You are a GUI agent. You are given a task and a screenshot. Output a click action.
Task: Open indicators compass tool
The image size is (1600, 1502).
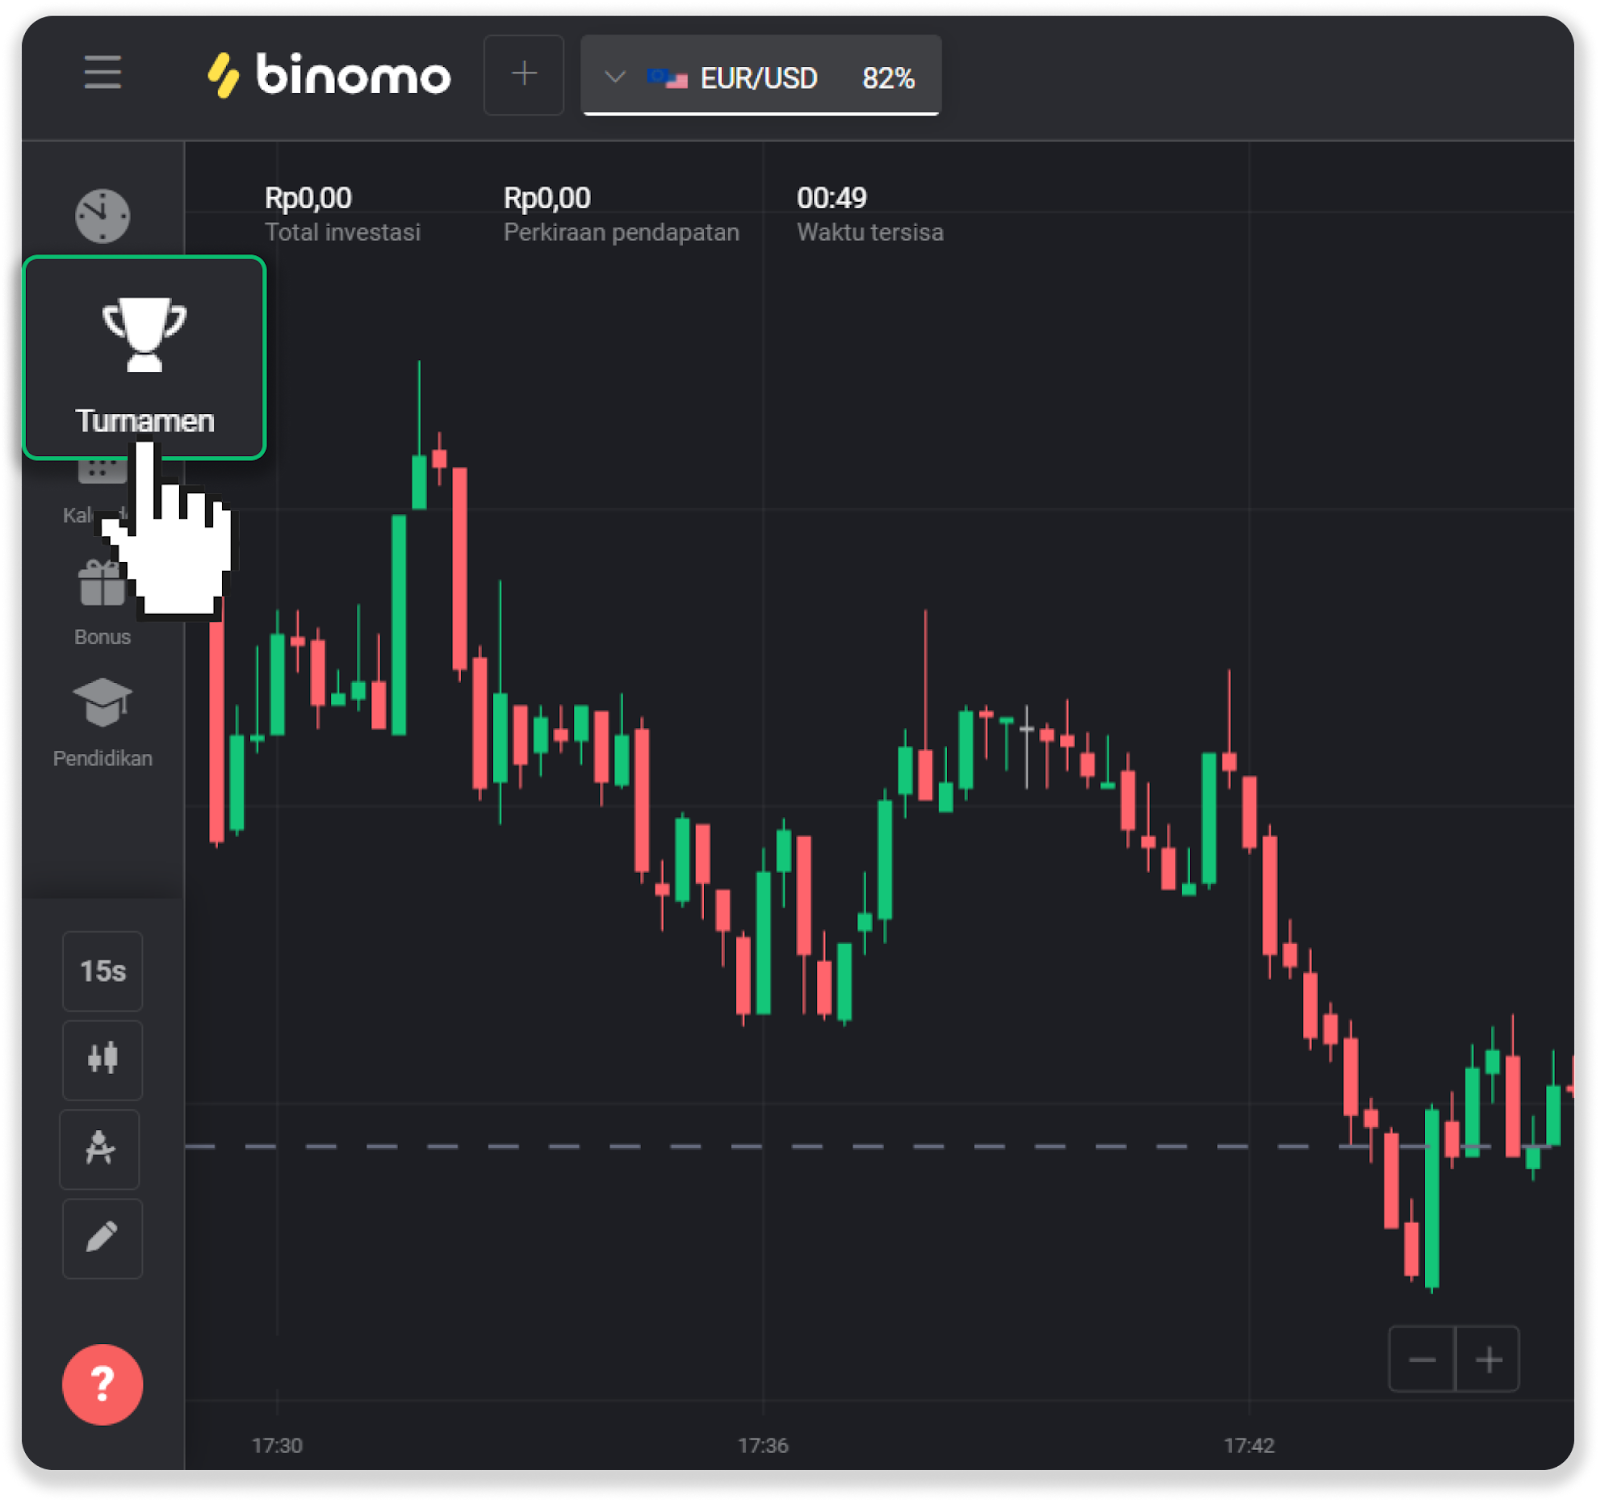100,1149
